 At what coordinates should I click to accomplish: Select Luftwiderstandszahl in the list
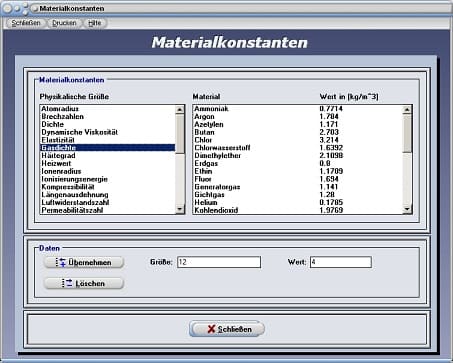point(108,203)
